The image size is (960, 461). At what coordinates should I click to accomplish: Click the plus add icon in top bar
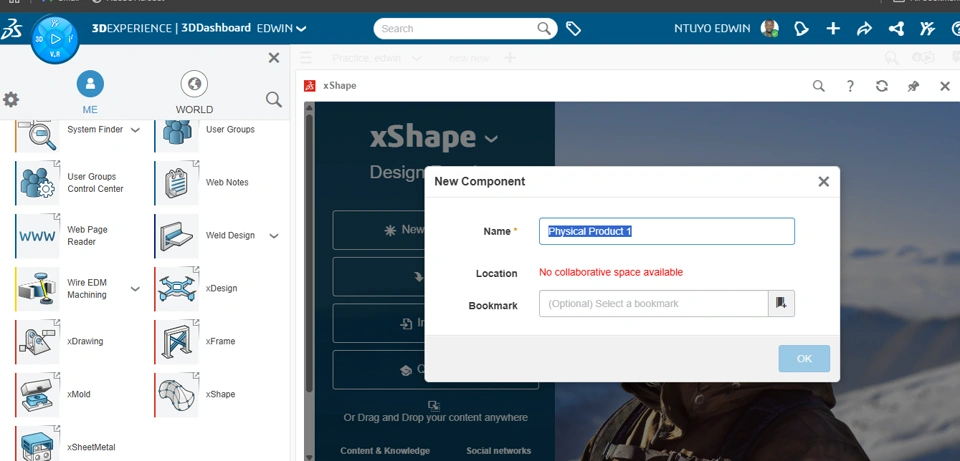[833, 29]
